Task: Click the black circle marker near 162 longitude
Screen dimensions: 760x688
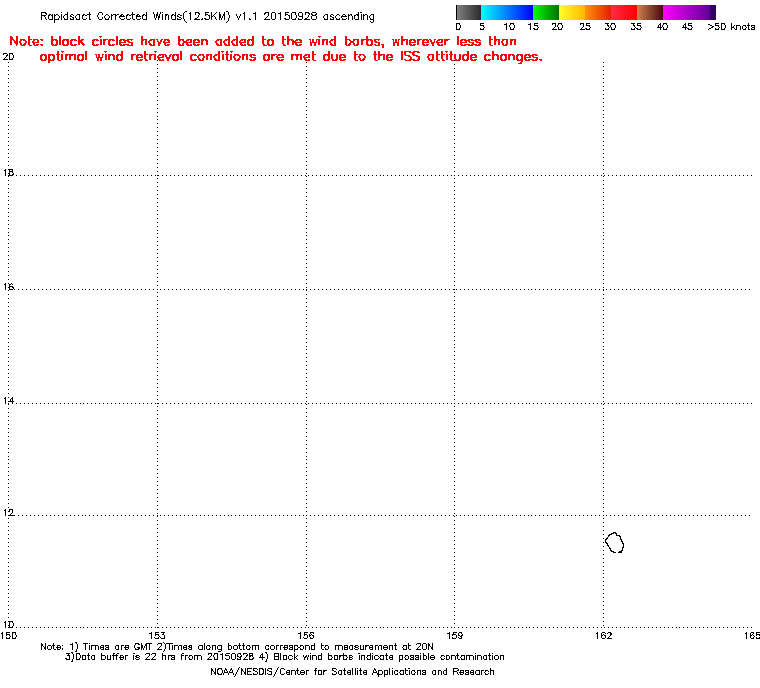Action: tap(615, 543)
